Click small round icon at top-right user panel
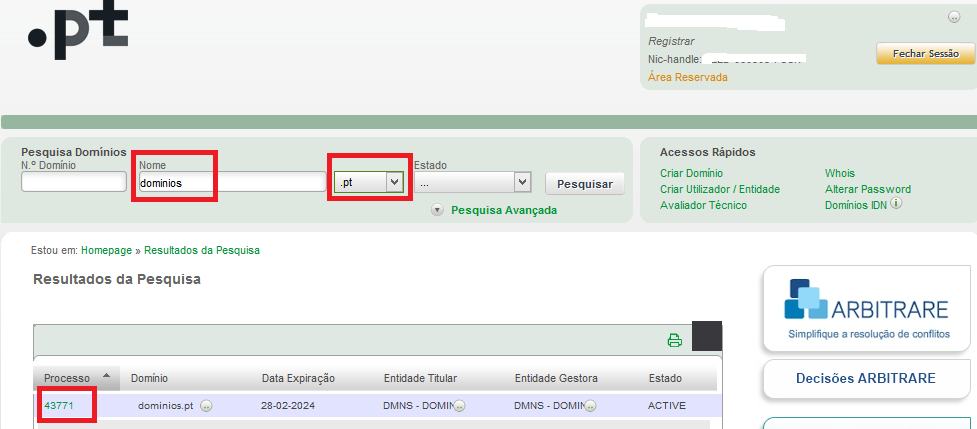The height and width of the screenshot is (429, 977). [x=952, y=17]
